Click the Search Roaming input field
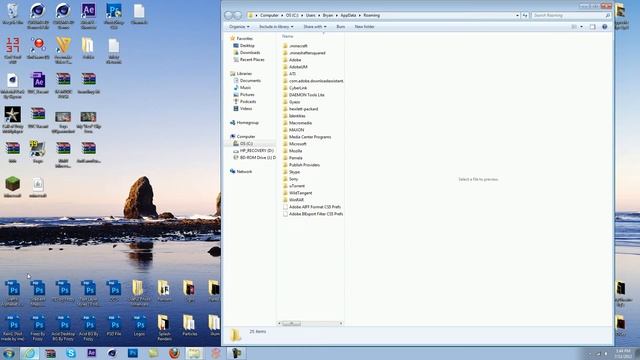The width and height of the screenshot is (640, 360). coord(571,16)
